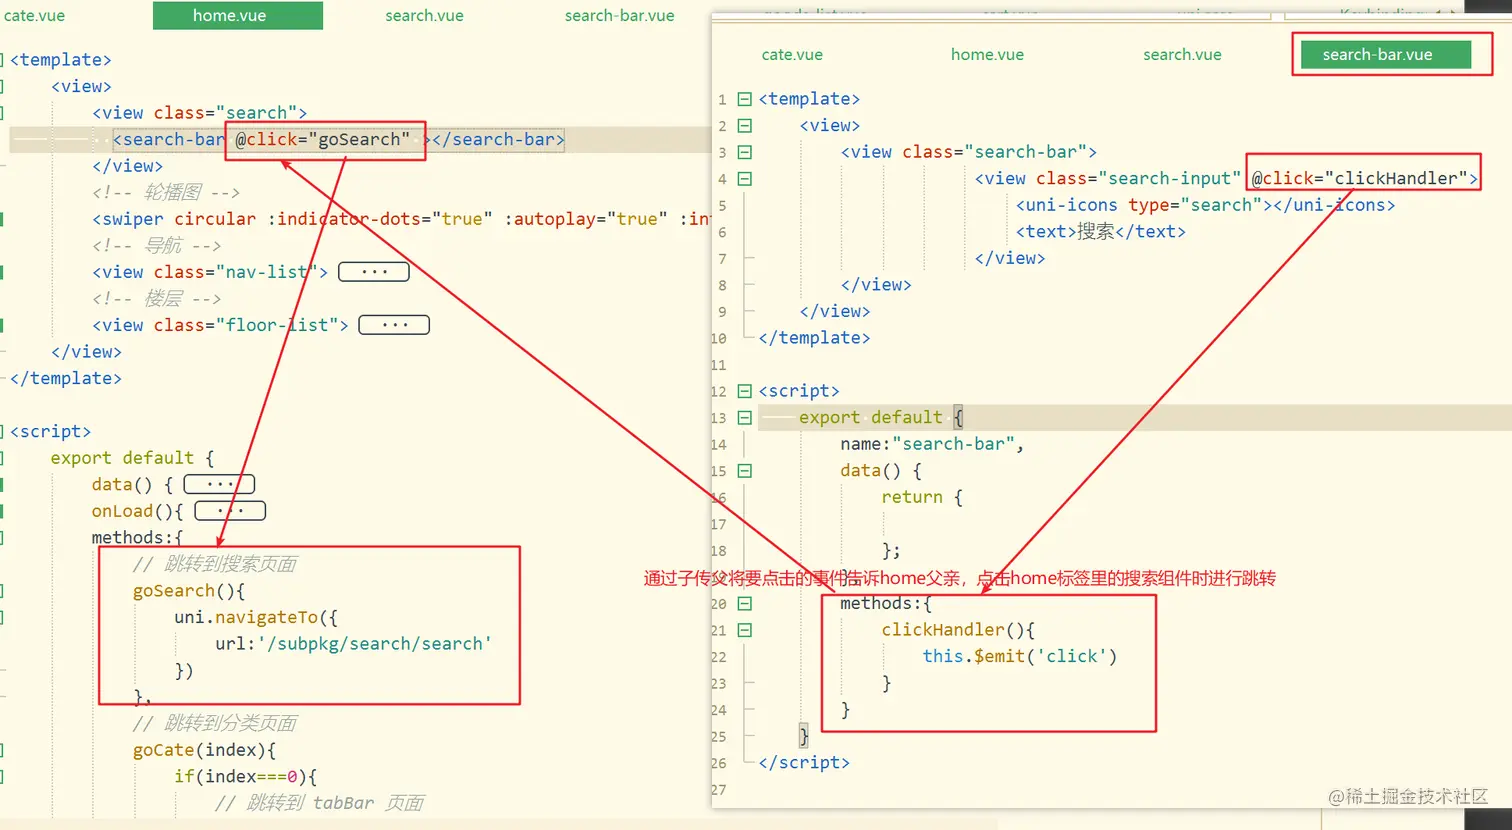Collapse the outer <view> fold at line 2
1512x830 pixels.
(x=744, y=126)
